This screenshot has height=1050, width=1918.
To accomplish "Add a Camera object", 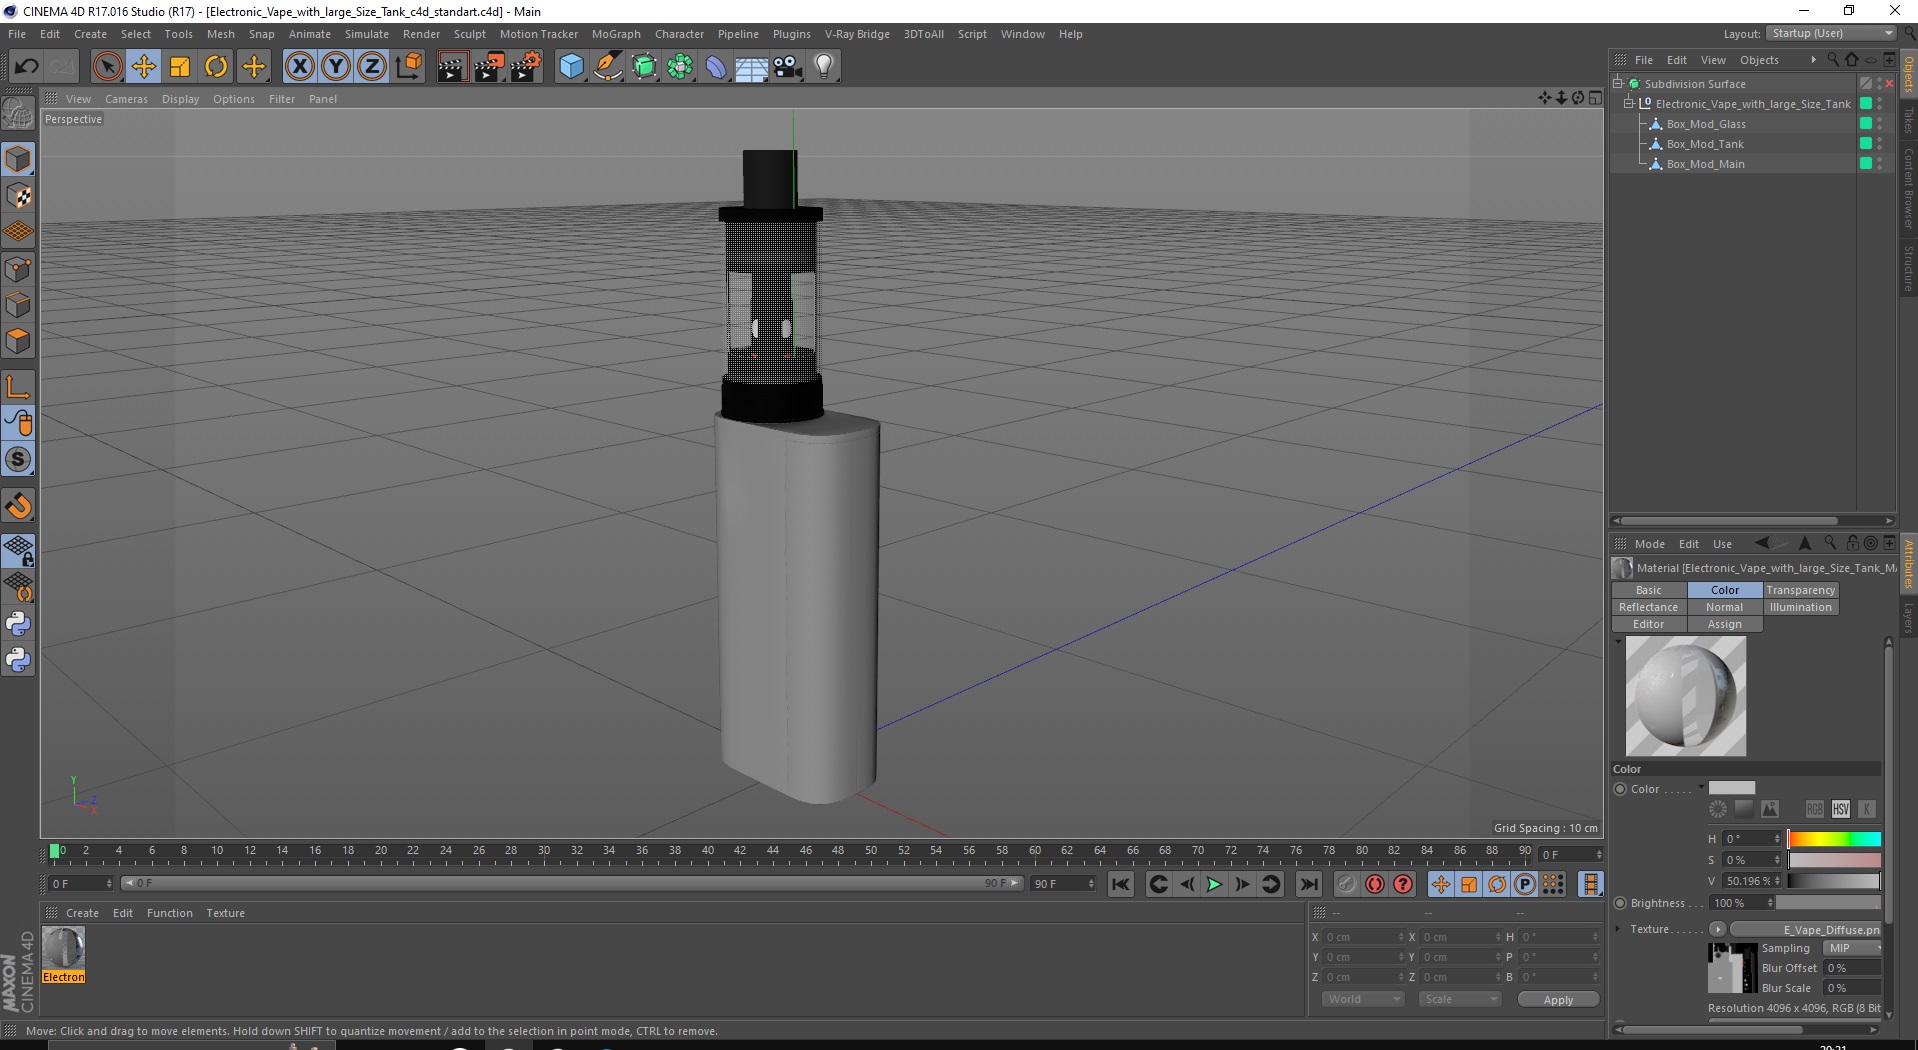I will point(788,67).
